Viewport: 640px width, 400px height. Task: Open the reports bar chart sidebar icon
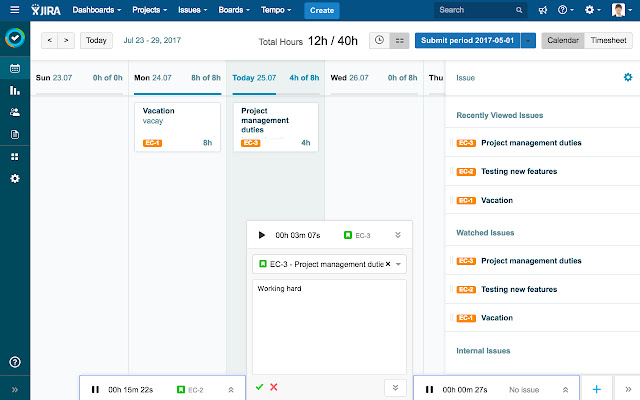pyautogui.click(x=14, y=91)
